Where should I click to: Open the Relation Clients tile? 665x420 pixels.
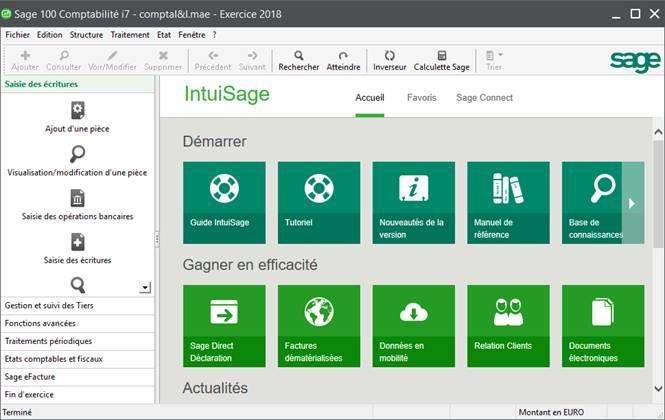tap(508, 326)
